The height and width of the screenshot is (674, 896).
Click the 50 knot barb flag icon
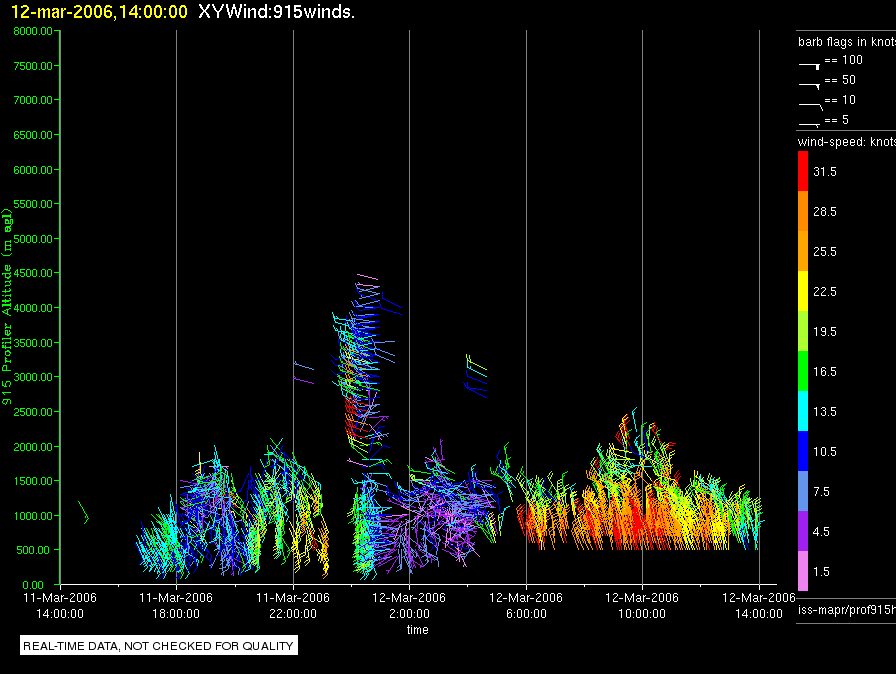pyautogui.click(x=809, y=86)
